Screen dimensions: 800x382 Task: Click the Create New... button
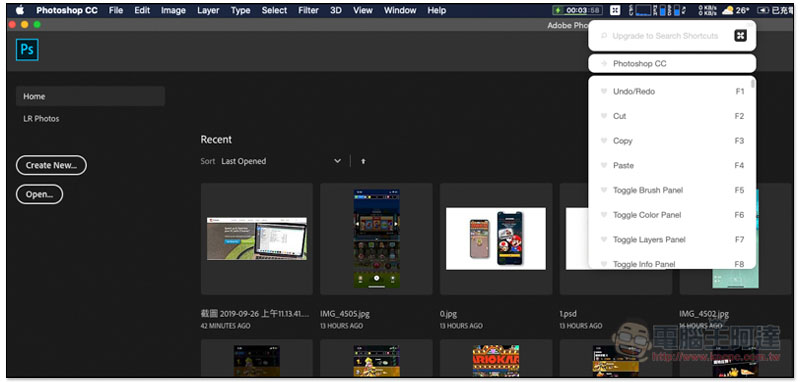point(52,165)
